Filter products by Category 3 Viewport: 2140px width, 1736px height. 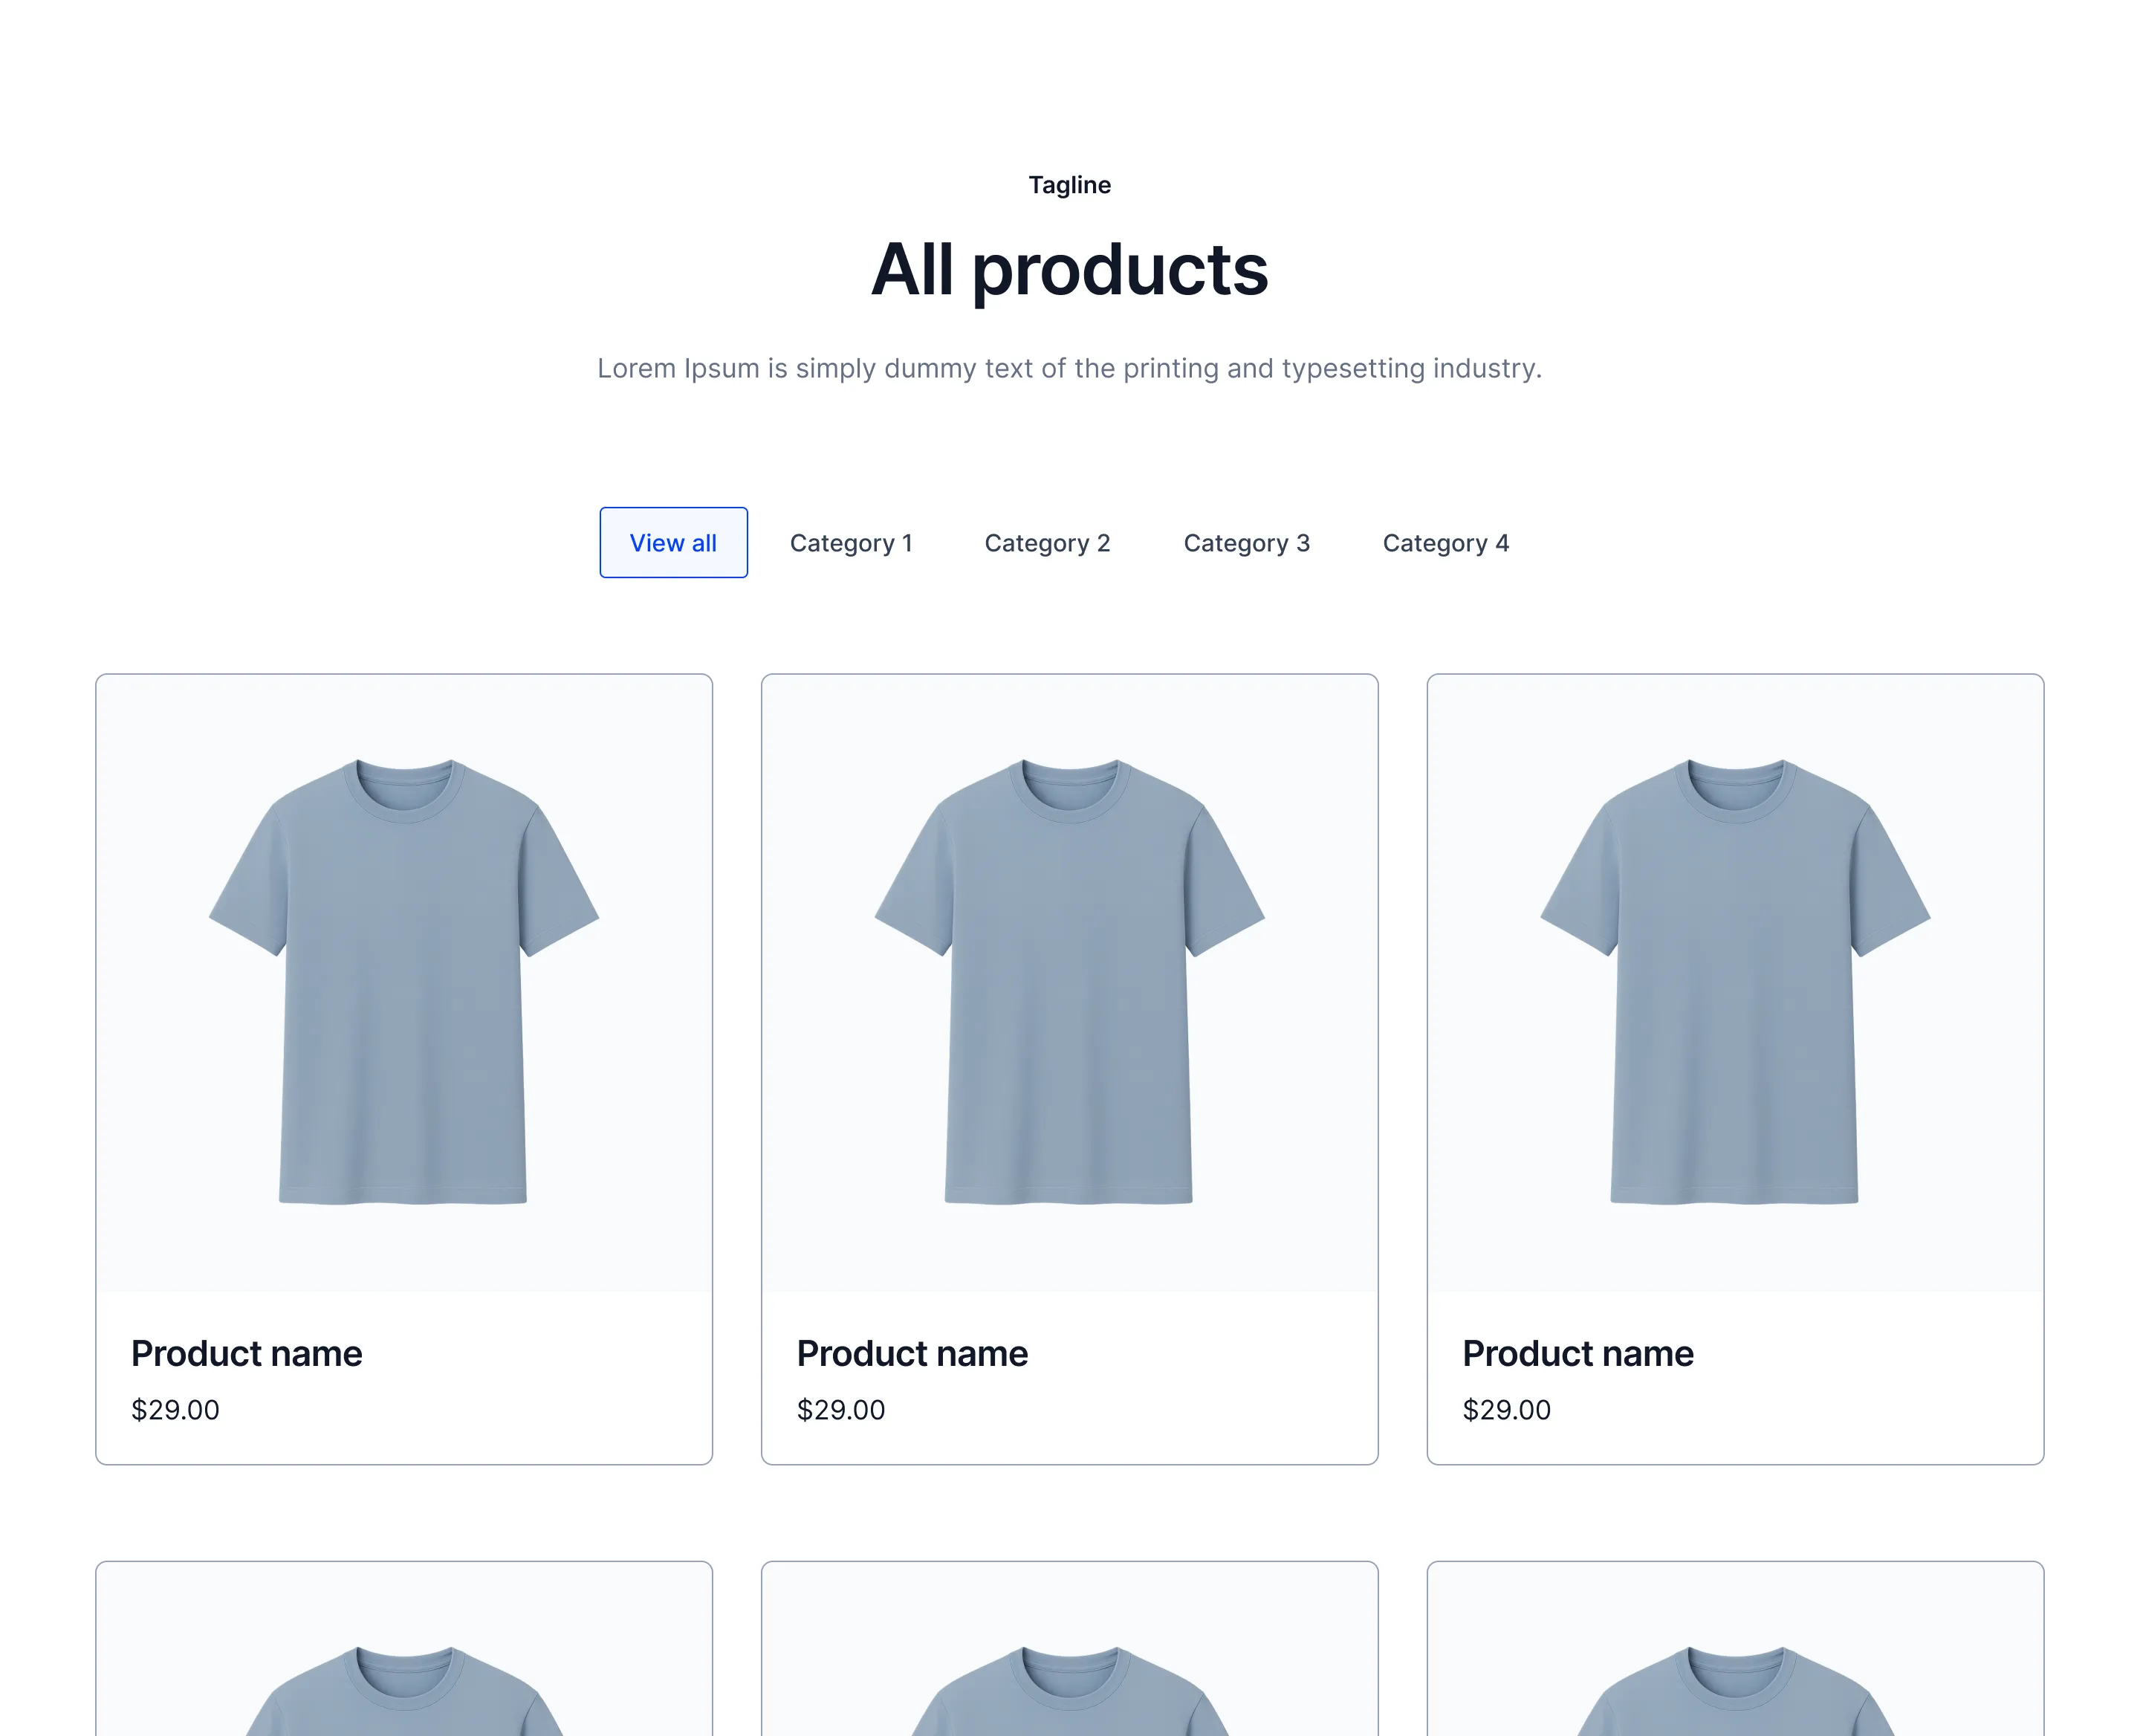1246,542
